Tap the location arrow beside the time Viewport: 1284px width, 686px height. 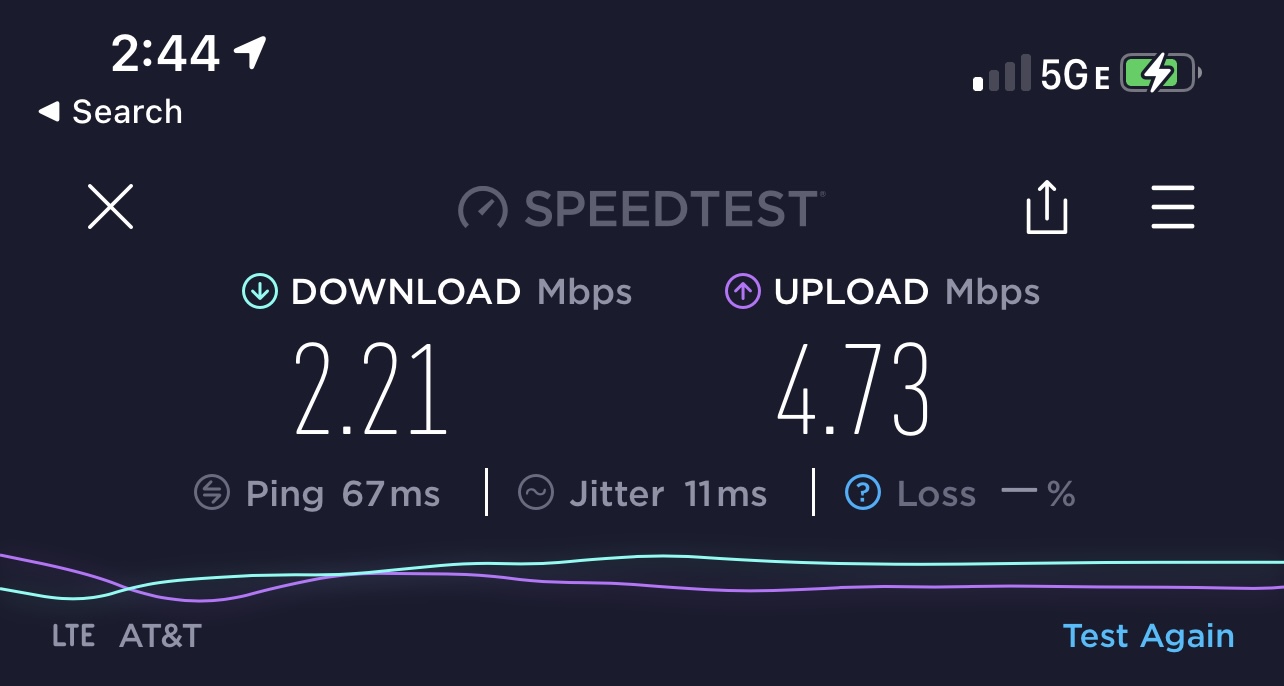[x=251, y=52]
